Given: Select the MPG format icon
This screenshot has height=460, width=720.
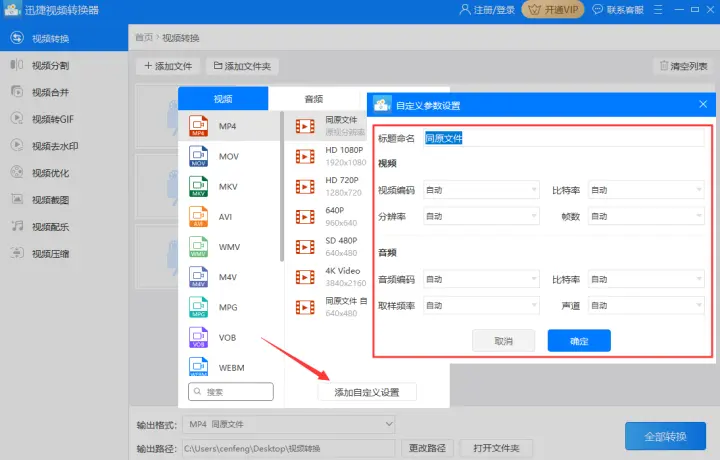Looking at the screenshot, I should [x=198, y=308].
